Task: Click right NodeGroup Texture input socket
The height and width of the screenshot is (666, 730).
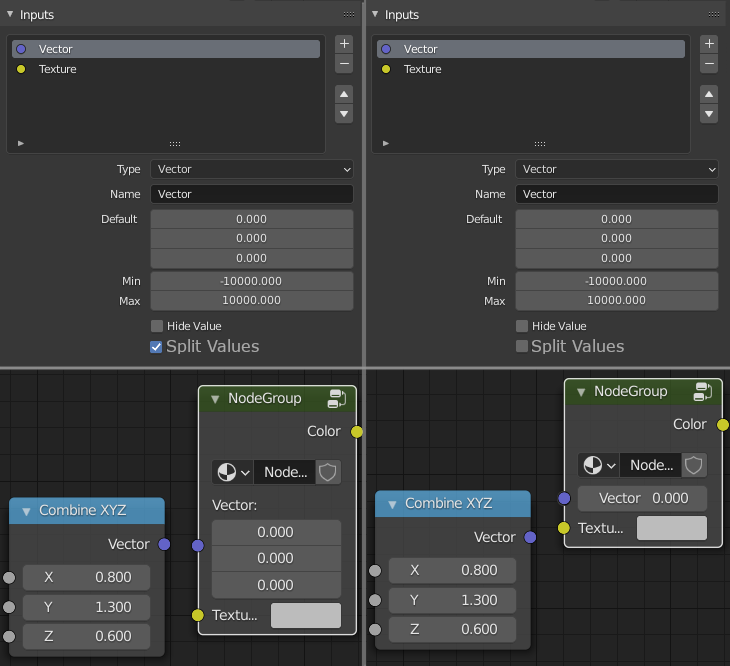Action: (x=564, y=528)
